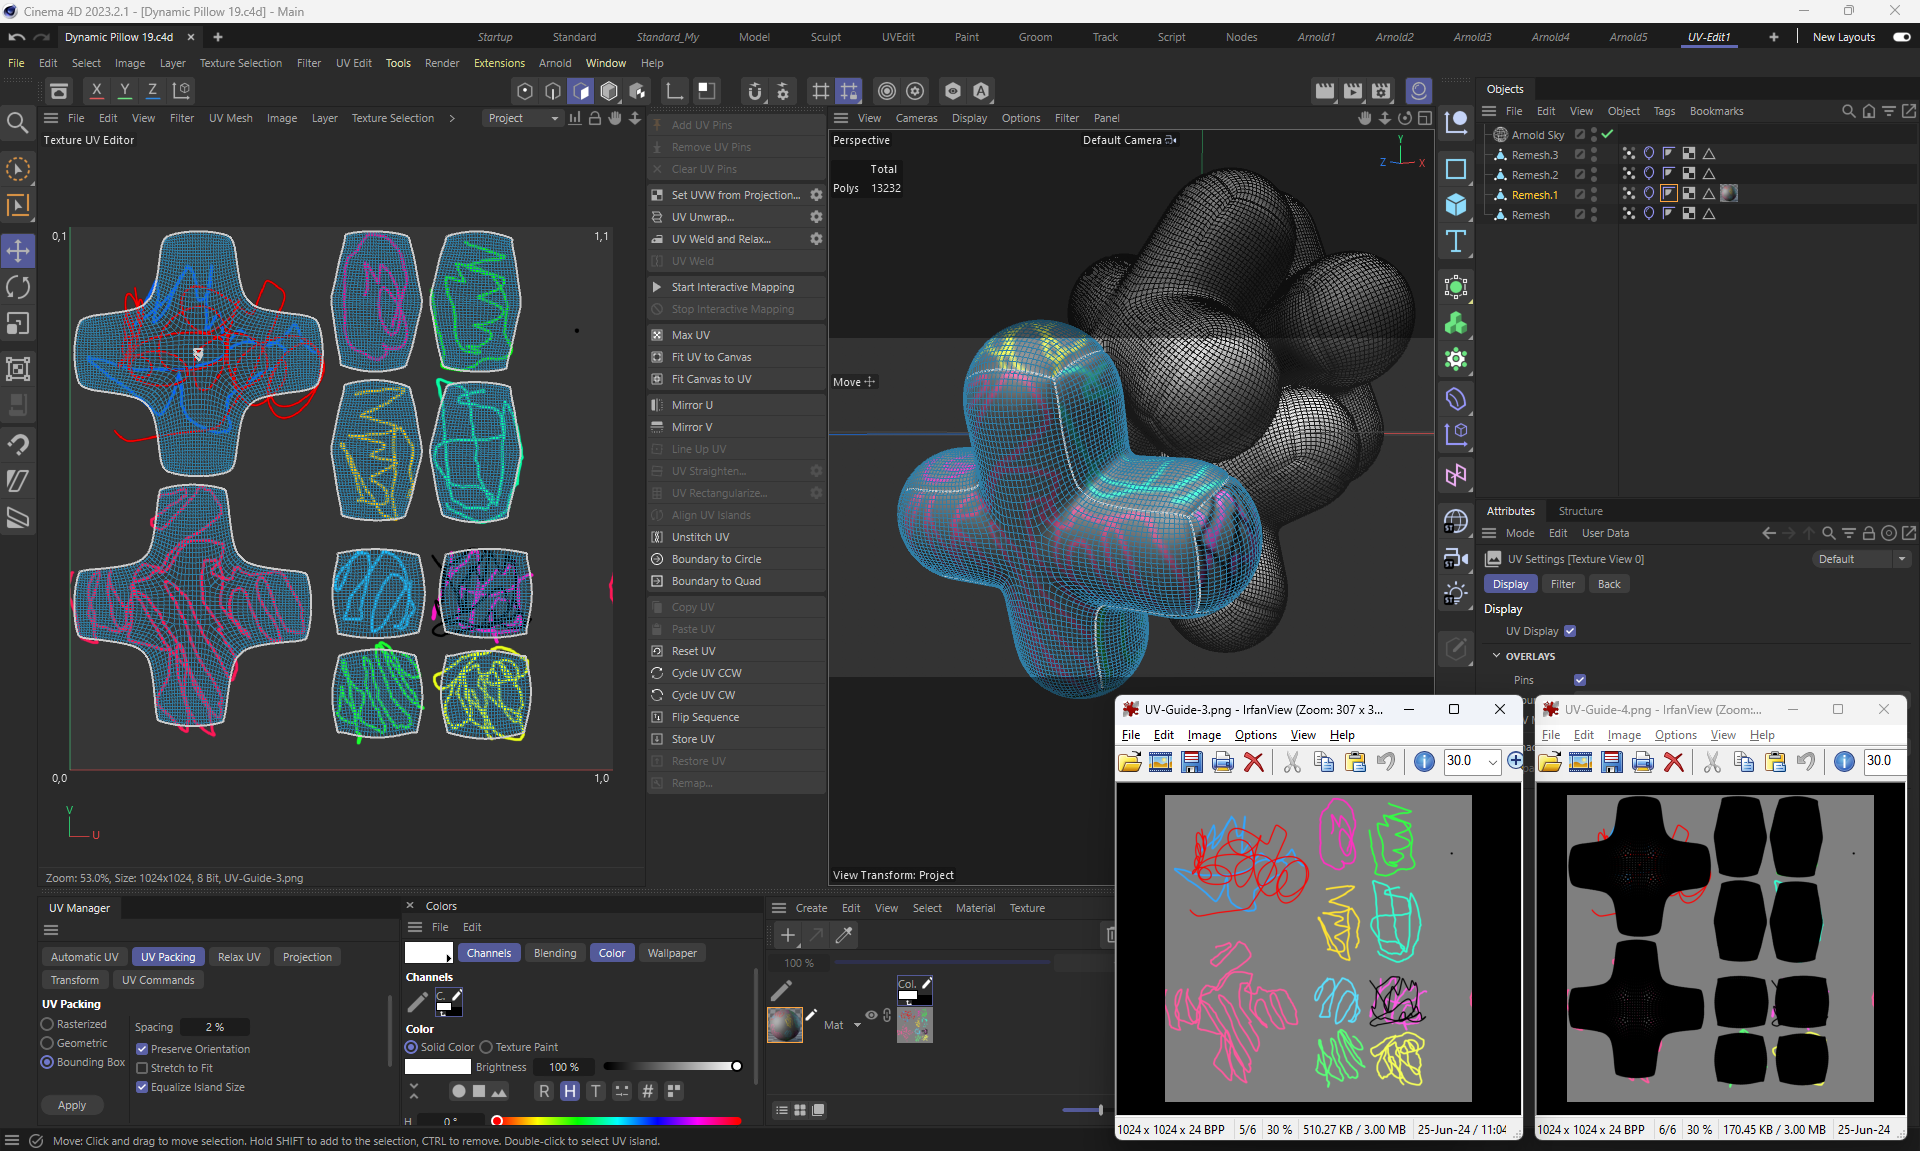Open the Default dropdown in UV Settings
The image size is (1920, 1151).
(1861, 559)
